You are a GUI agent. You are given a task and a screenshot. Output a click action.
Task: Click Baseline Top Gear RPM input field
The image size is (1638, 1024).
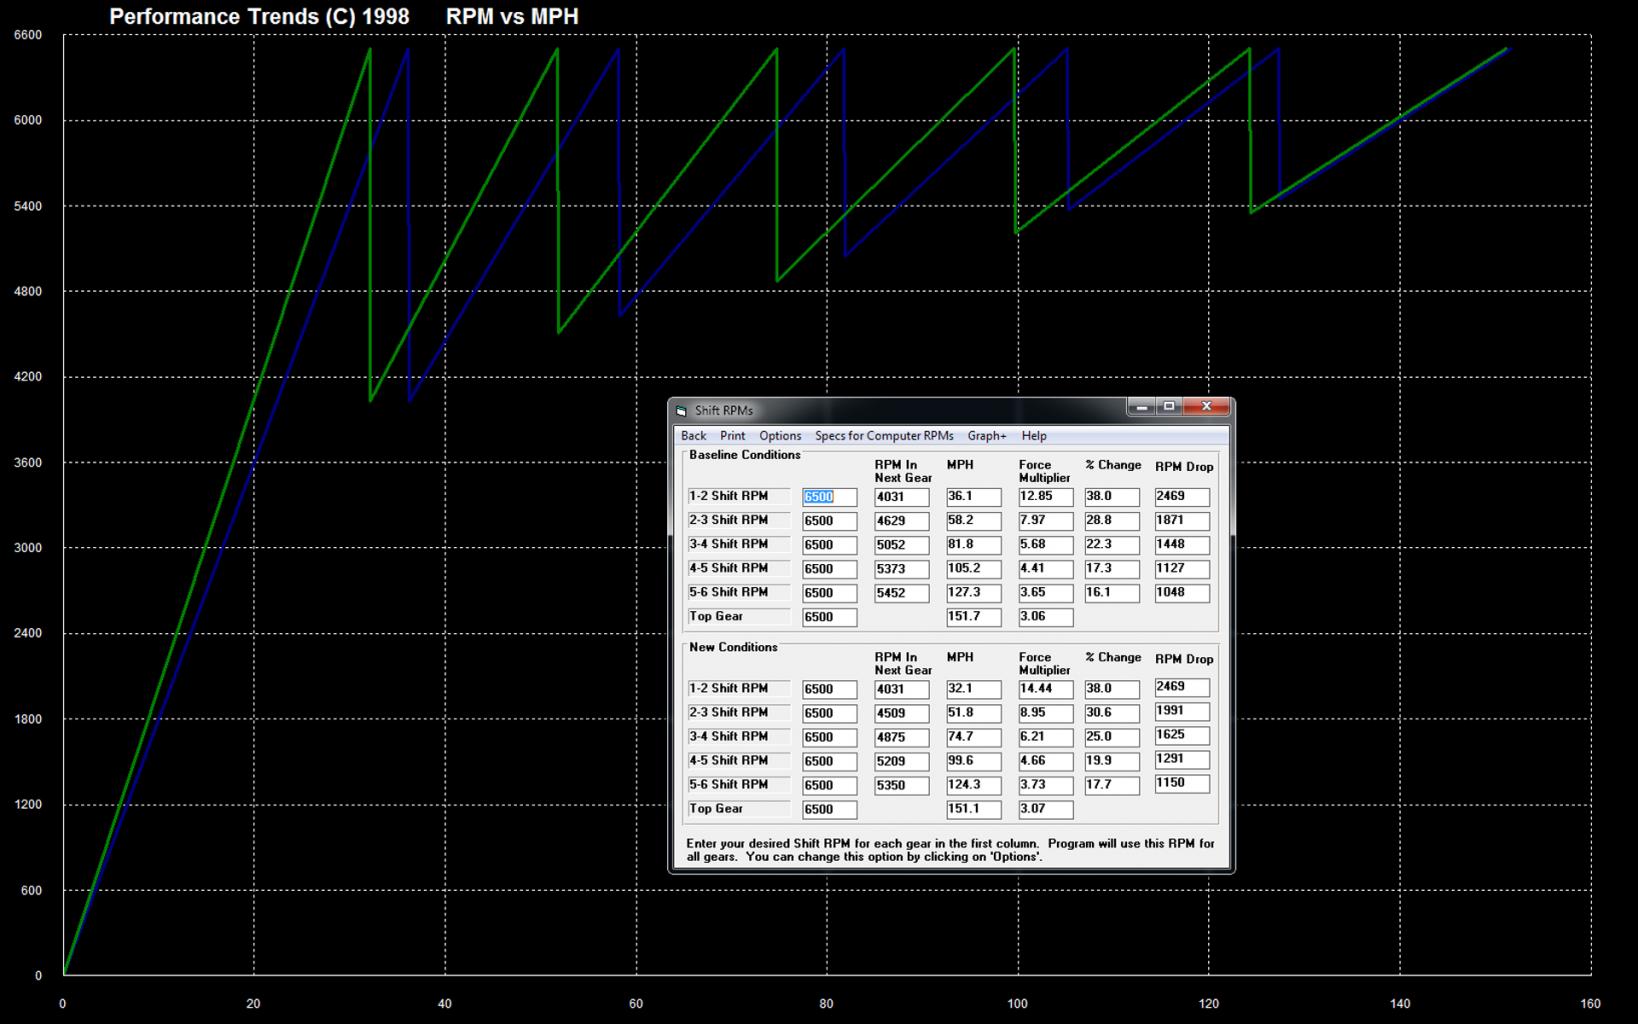point(830,617)
